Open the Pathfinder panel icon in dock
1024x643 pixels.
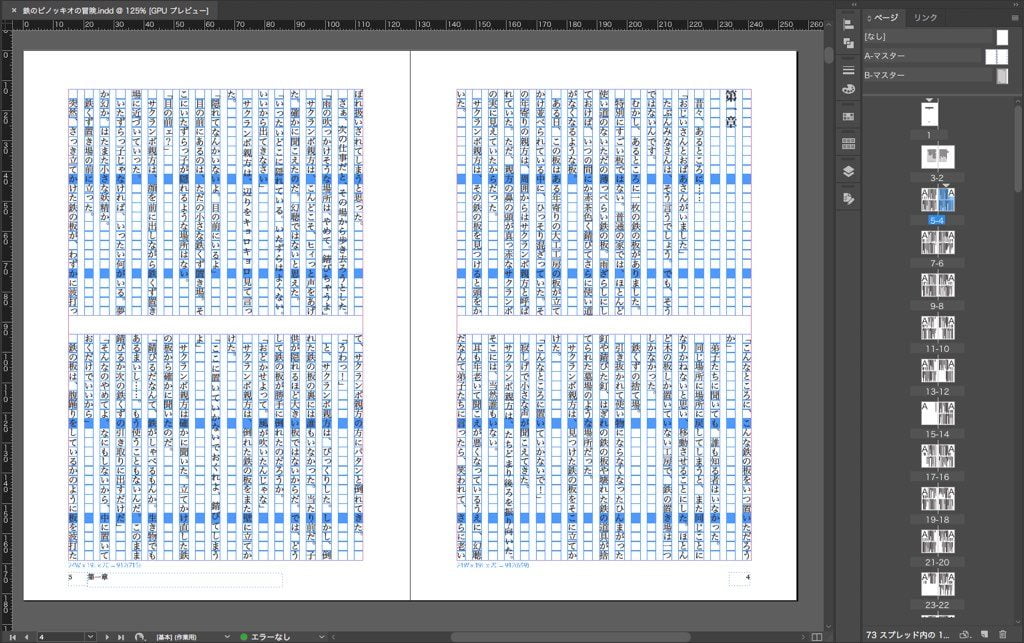coord(848,43)
